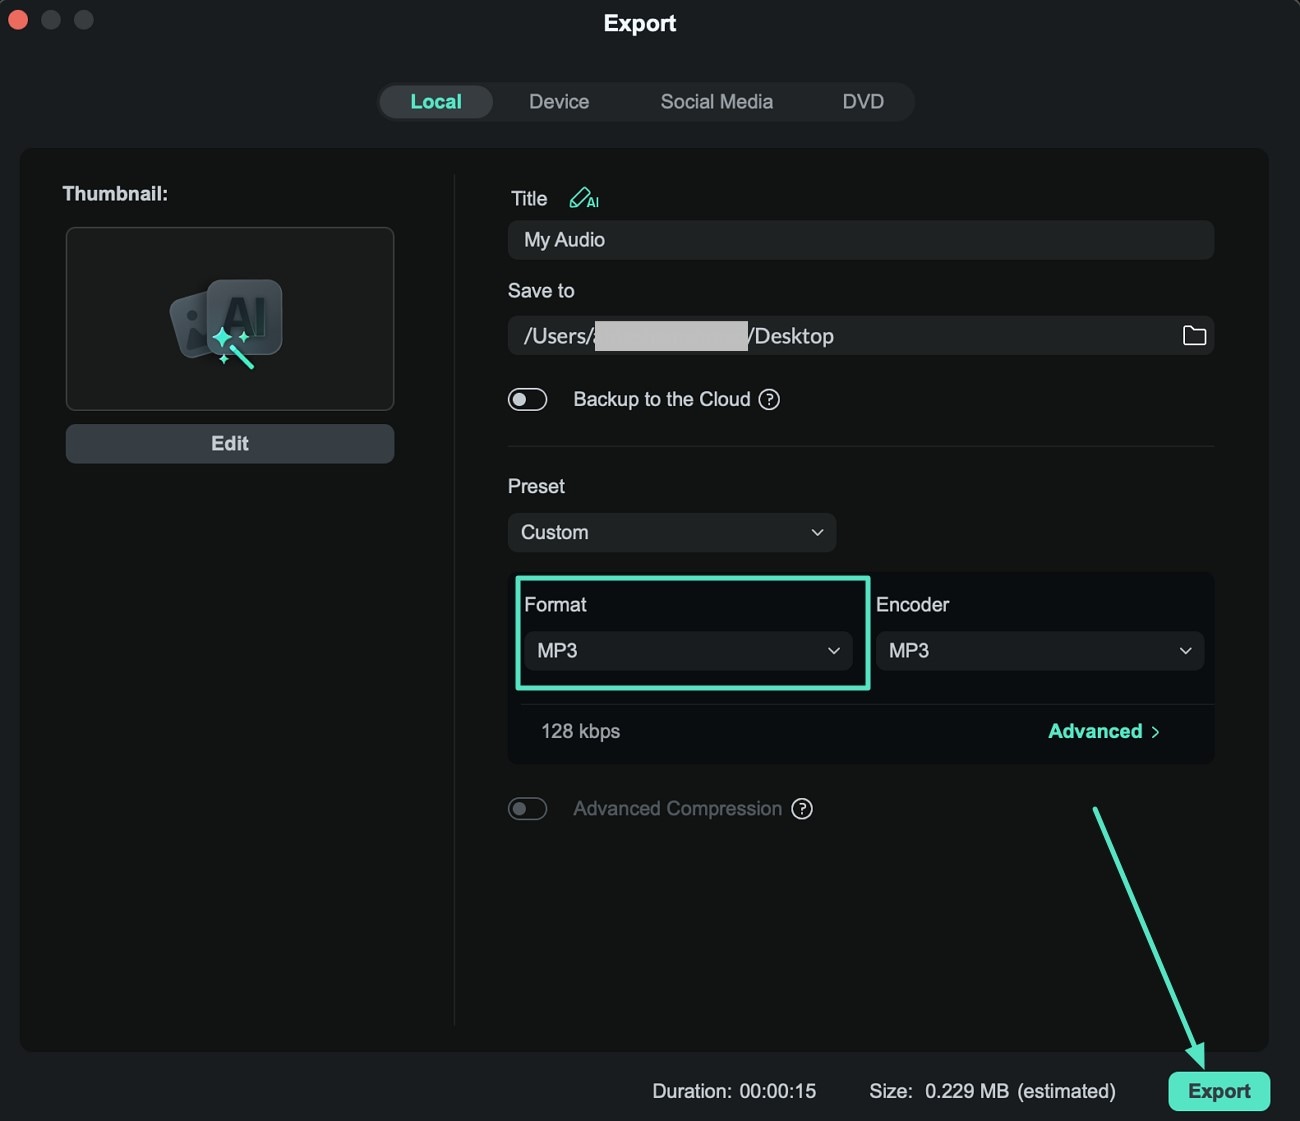Viewport: 1300px width, 1121px height.
Task: Switch to the DVD tab
Action: (863, 102)
